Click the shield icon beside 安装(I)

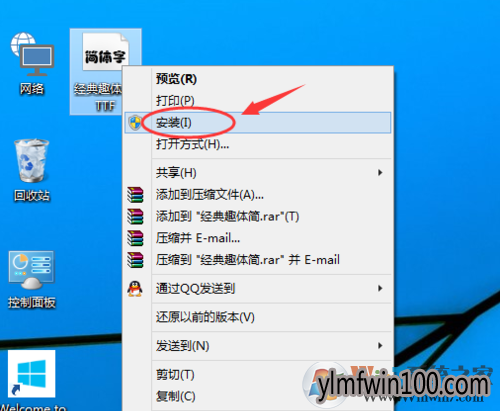[x=135, y=123]
